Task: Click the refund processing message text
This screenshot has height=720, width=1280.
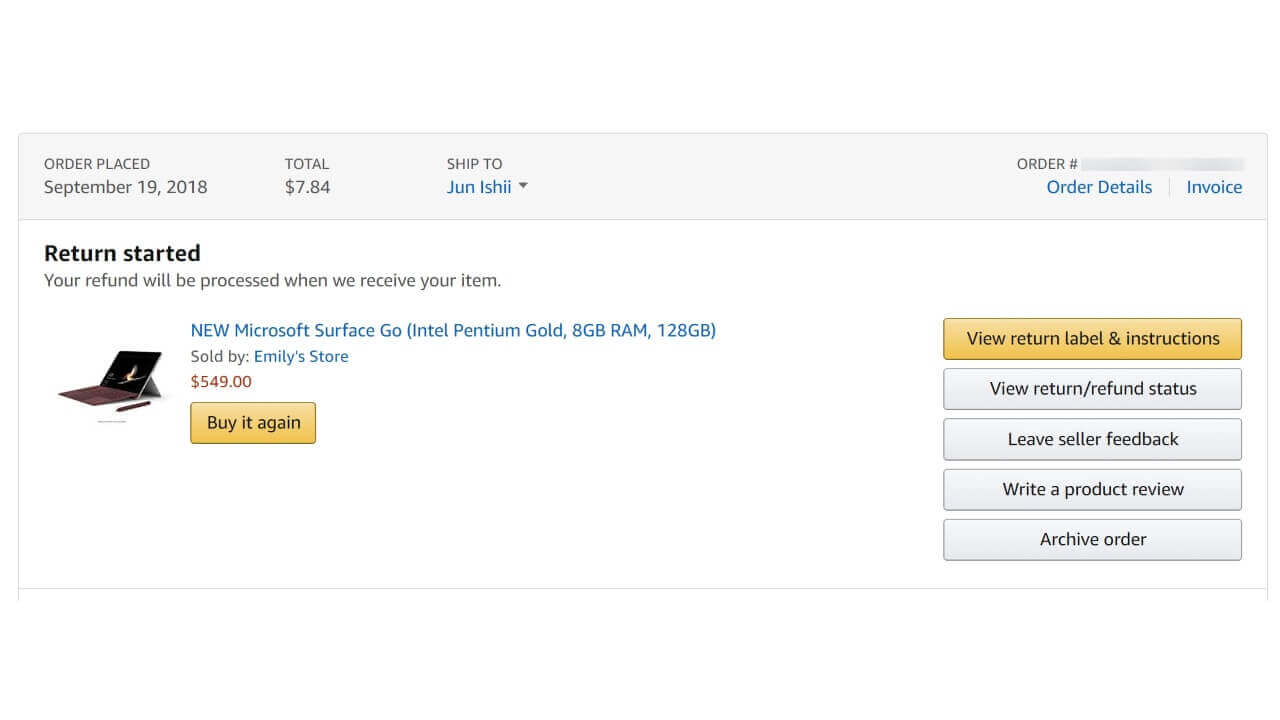Action: (272, 280)
